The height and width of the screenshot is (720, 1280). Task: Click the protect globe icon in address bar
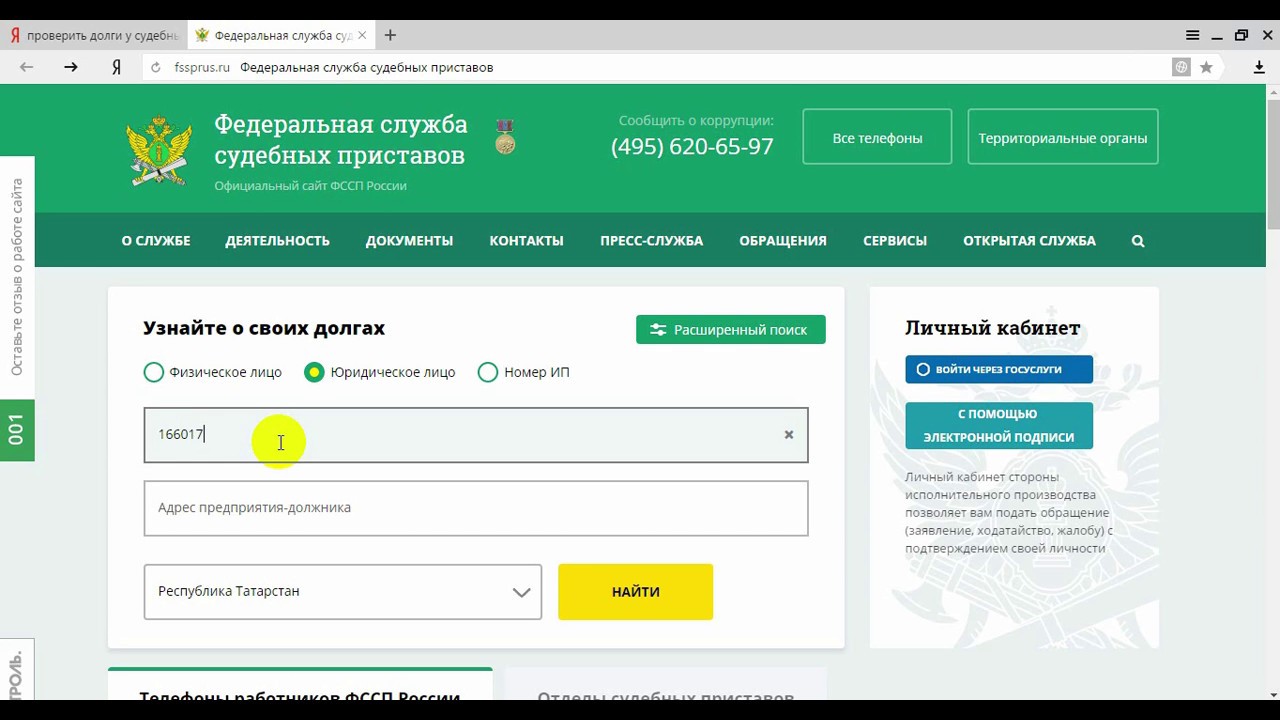click(x=1182, y=67)
